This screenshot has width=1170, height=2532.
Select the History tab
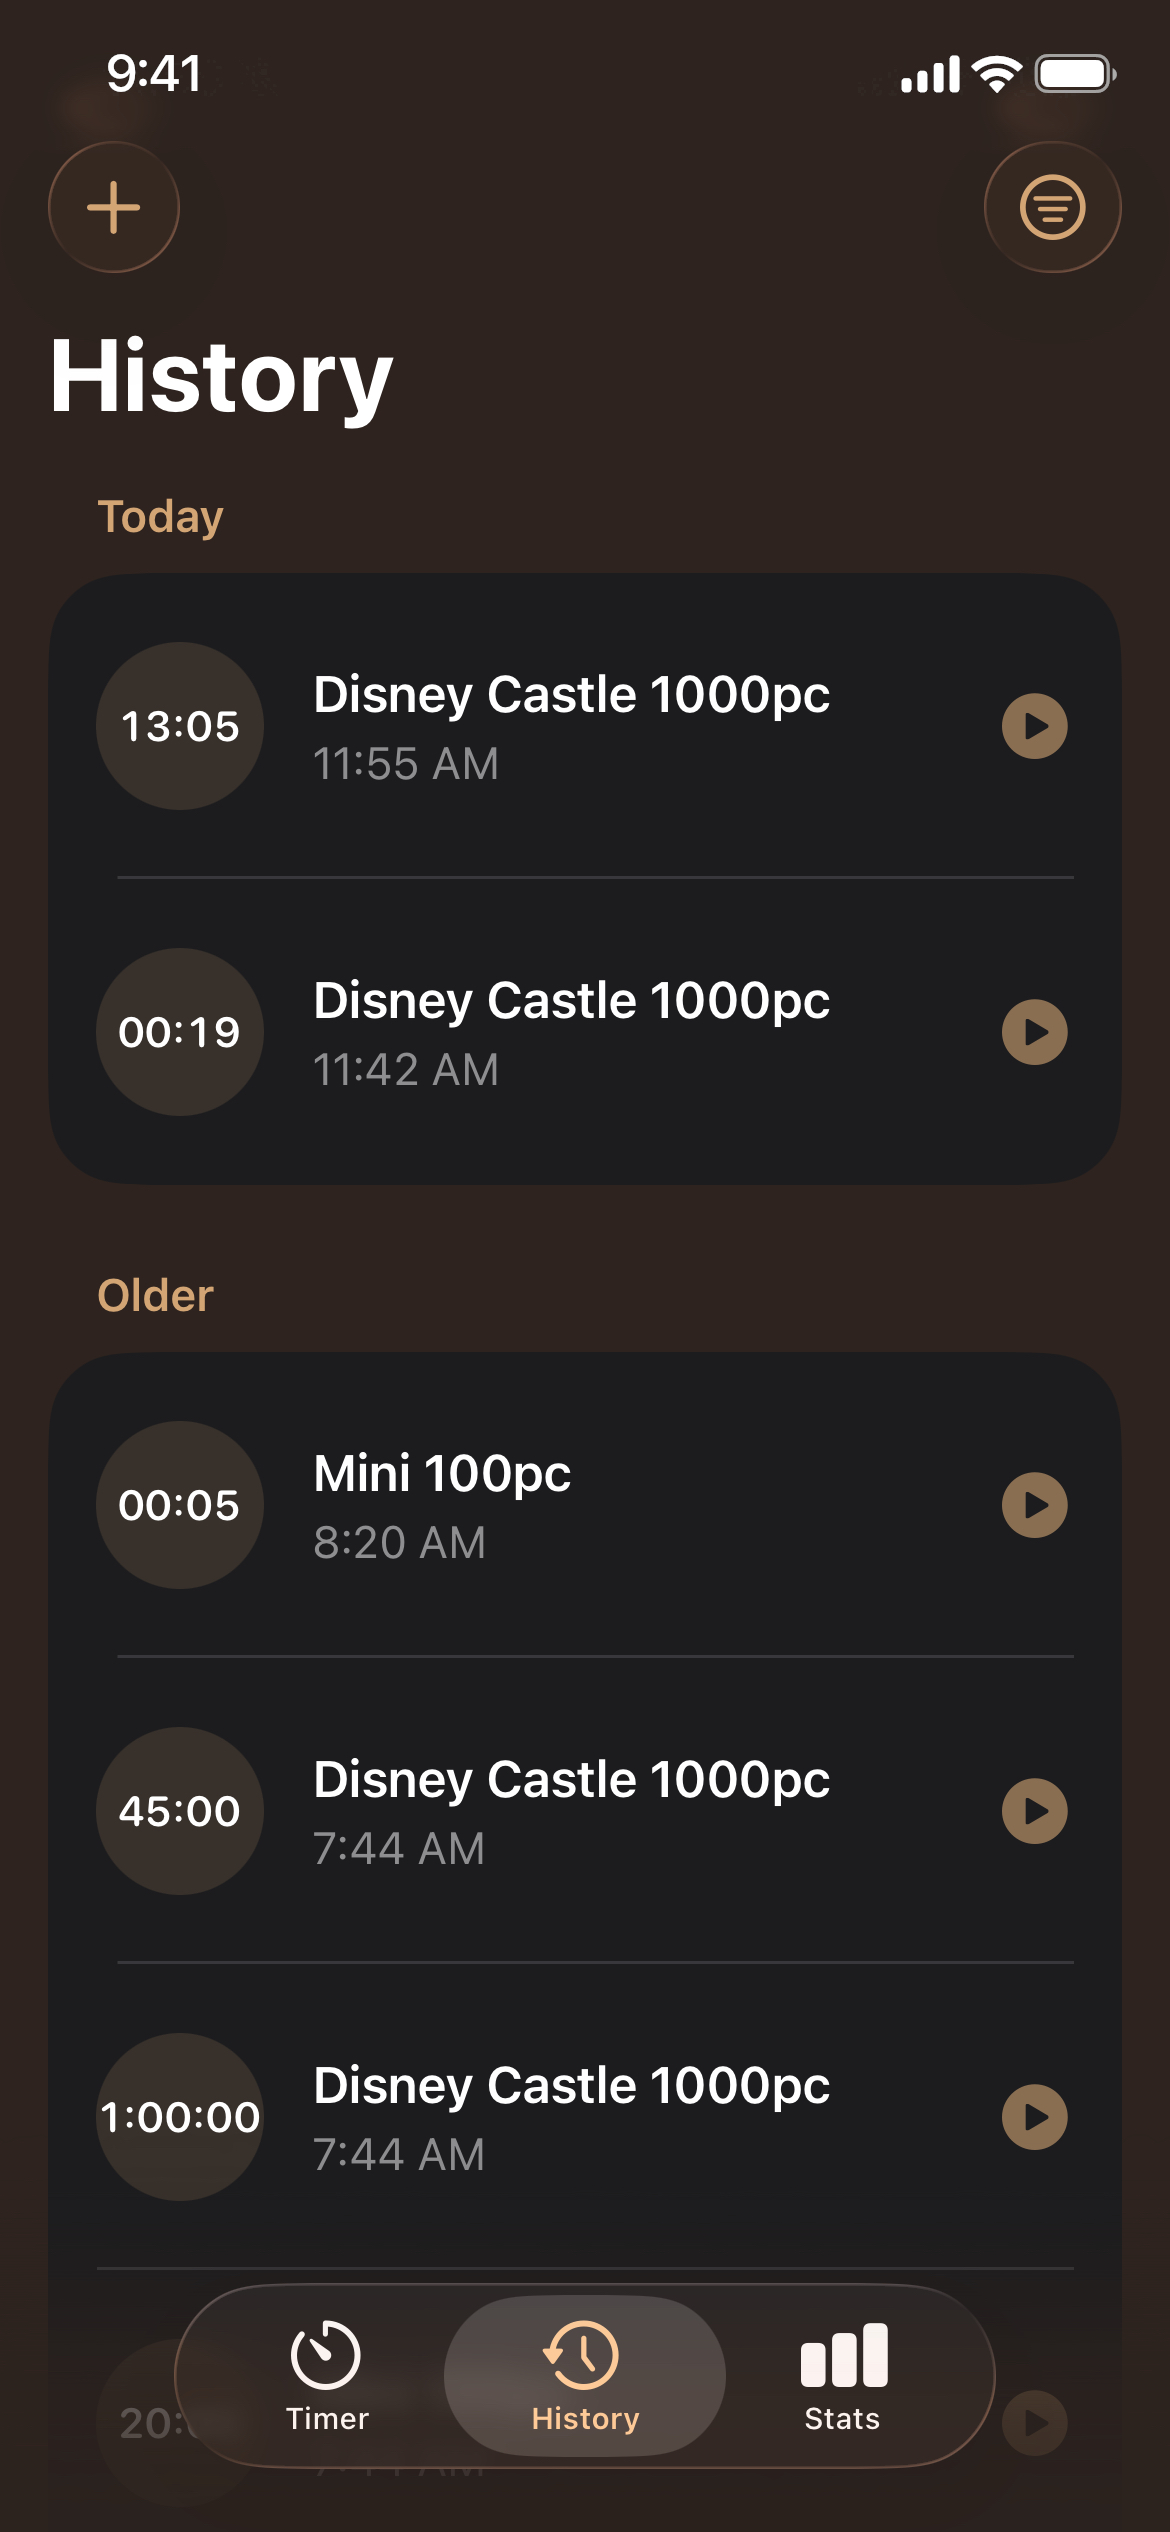(585, 2376)
